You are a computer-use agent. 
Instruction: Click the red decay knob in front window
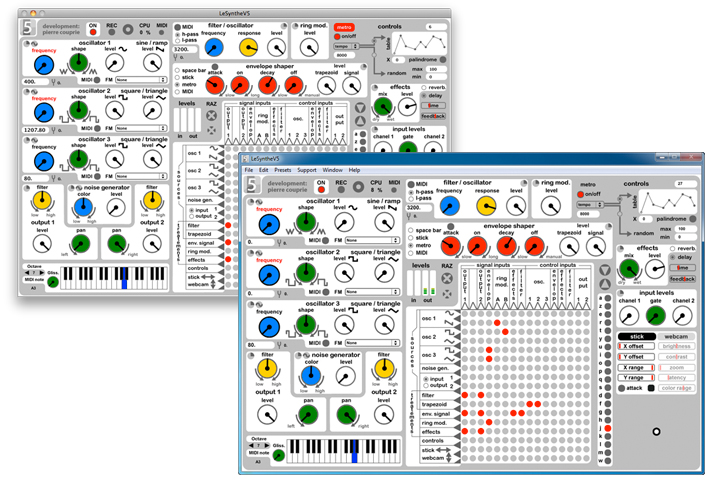[x=506, y=246]
